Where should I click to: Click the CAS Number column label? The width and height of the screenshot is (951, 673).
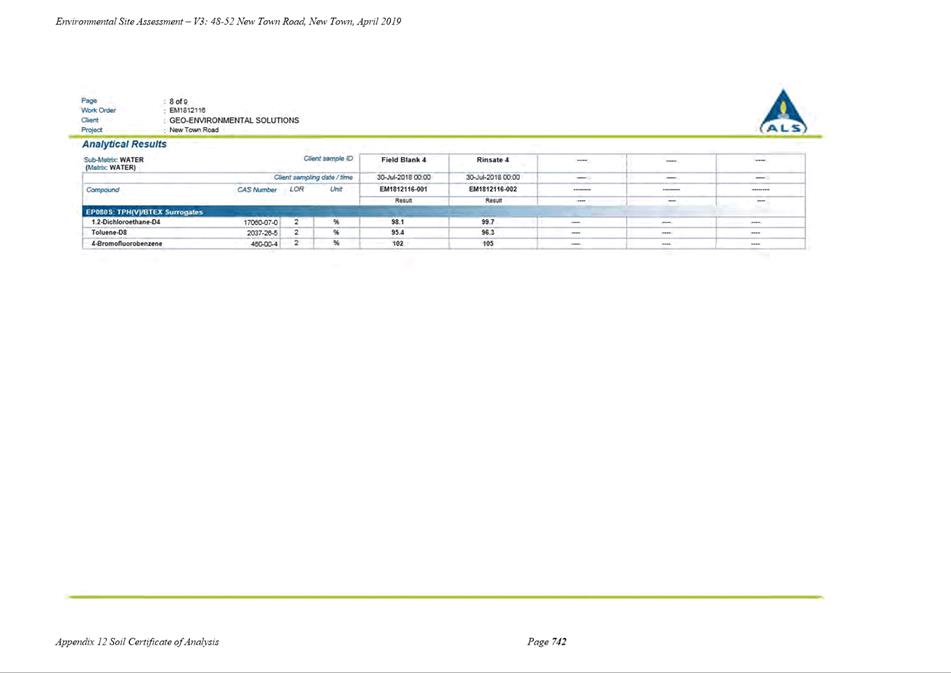click(x=257, y=190)
